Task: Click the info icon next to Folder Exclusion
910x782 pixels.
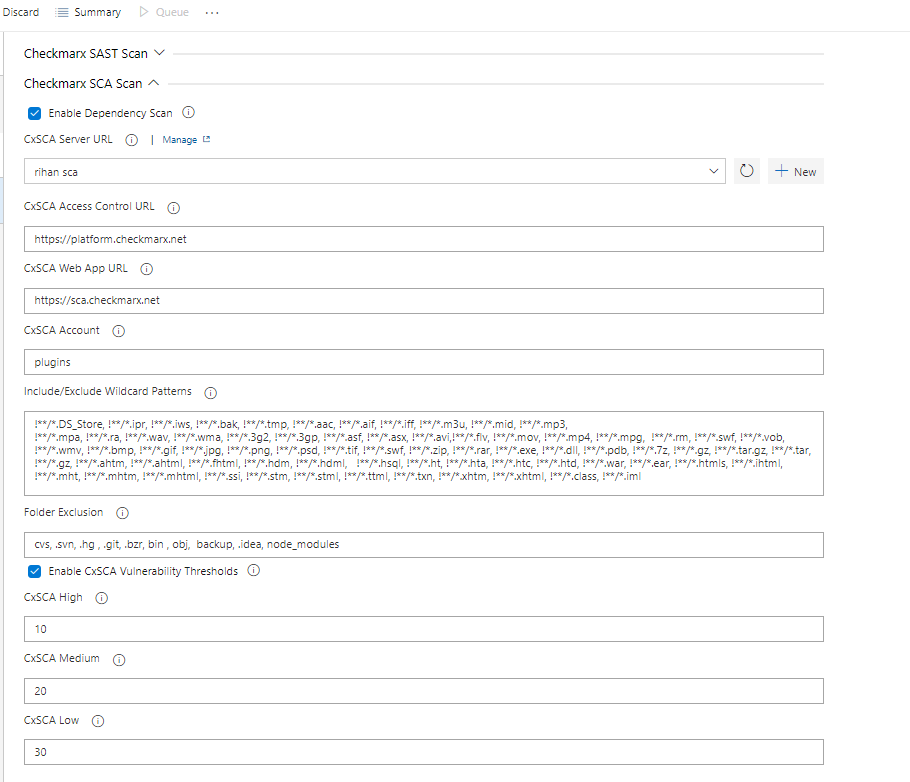Action: point(121,512)
